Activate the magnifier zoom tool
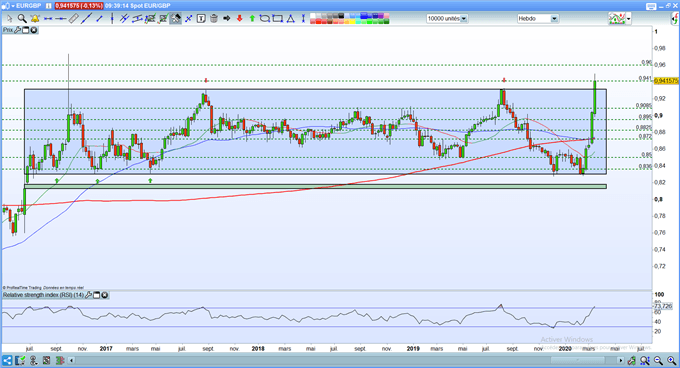Screen dimensions: 680x368 [22, 19]
